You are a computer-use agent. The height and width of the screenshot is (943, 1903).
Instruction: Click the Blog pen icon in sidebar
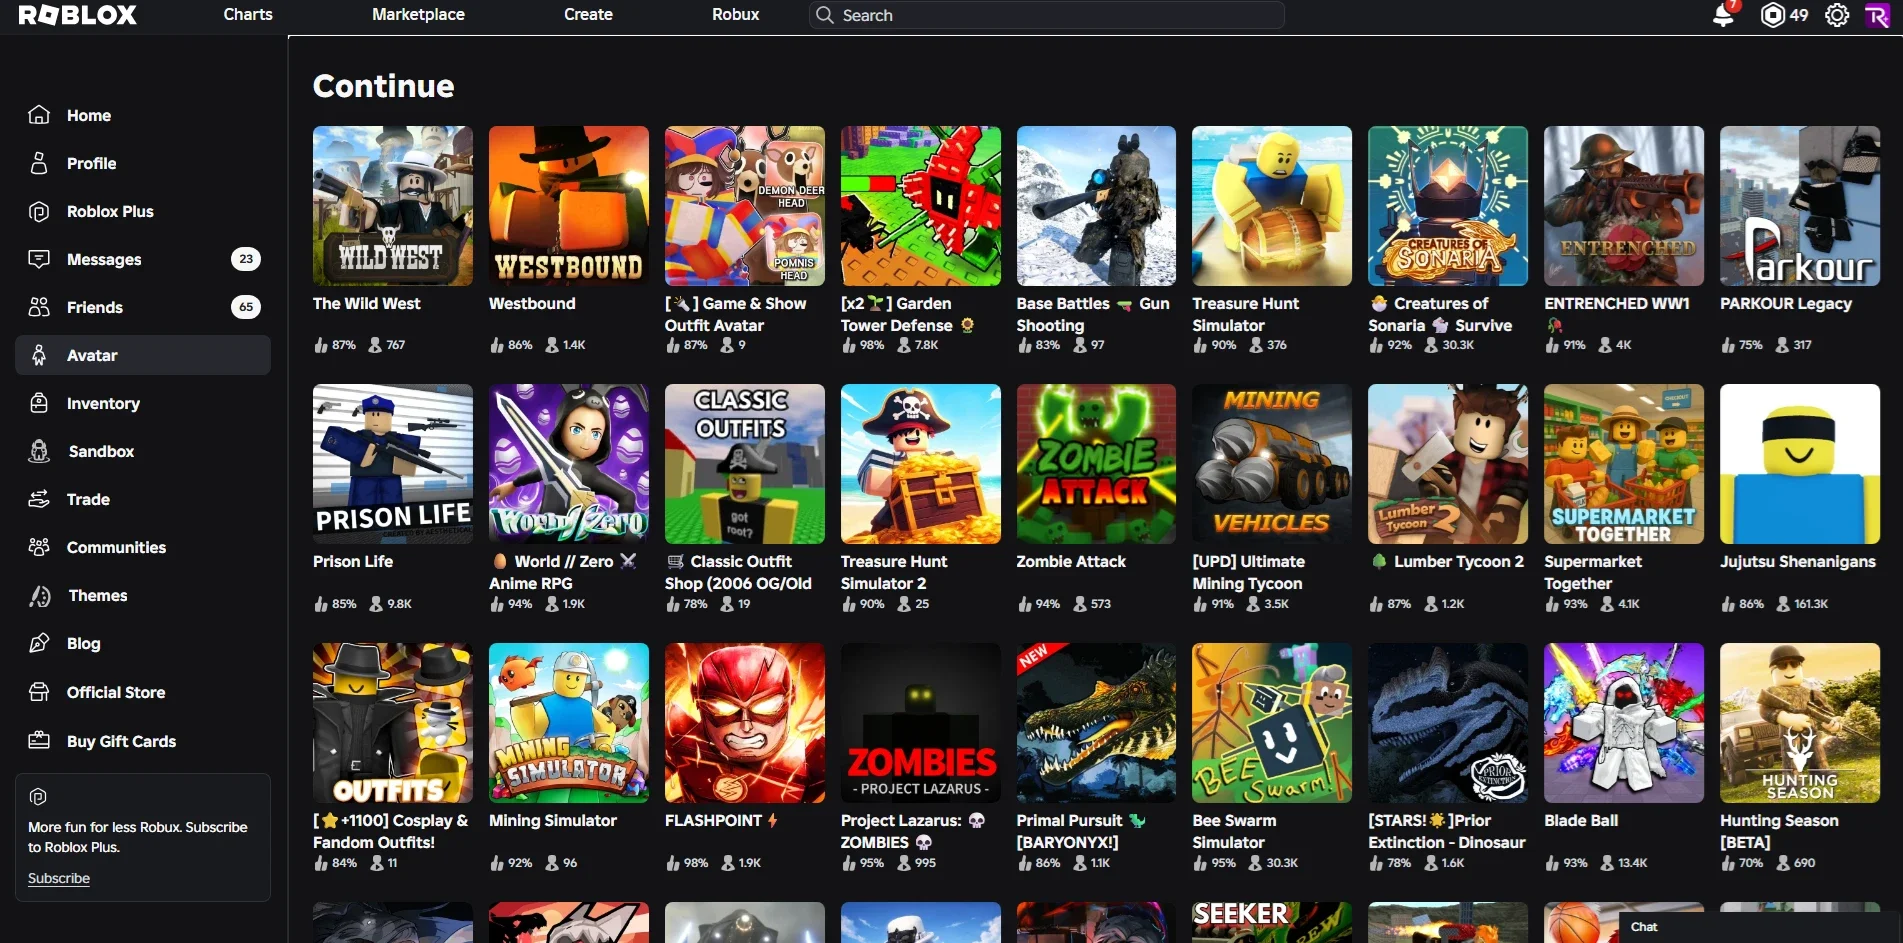pyautogui.click(x=39, y=643)
